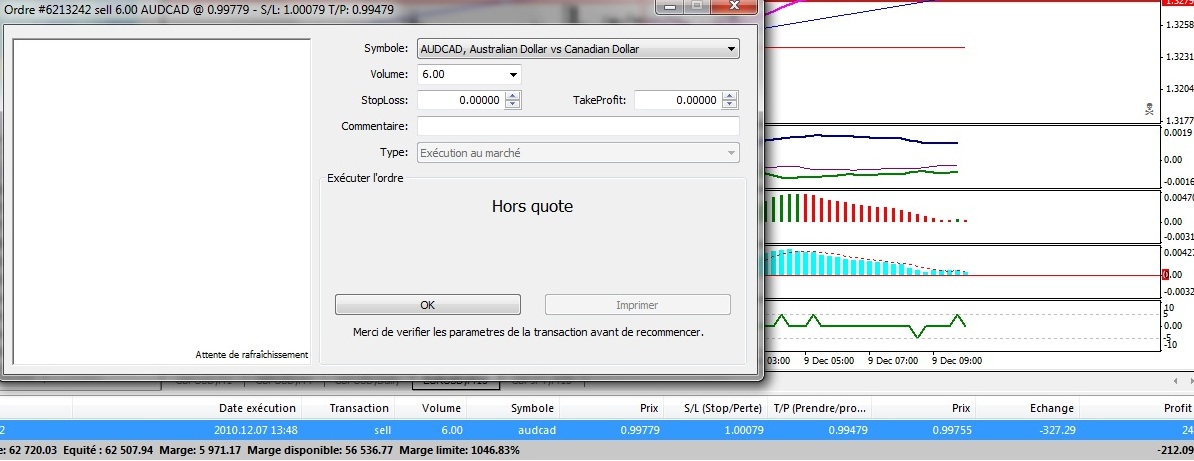Click the skull expert advisor icon on chart
The height and width of the screenshot is (461, 1194).
click(1149, 110)
